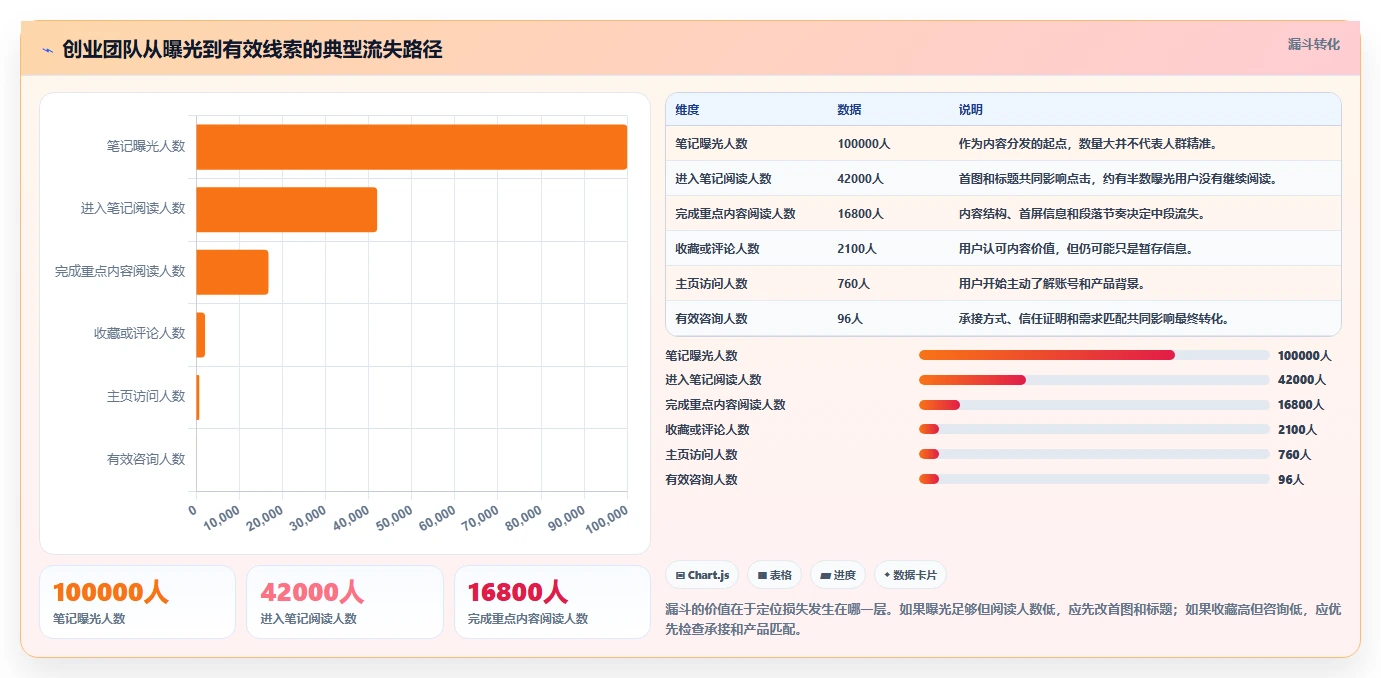Click the 96人 value beside the progress bar

click(1291, 480)
